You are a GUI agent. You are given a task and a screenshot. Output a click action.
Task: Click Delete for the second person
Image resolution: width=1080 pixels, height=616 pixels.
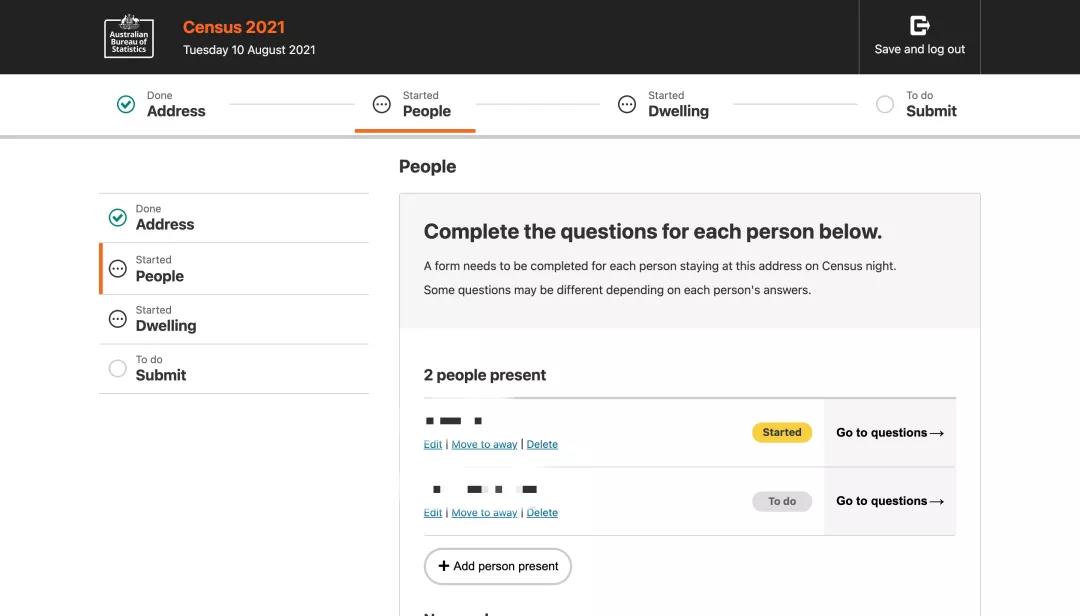[542, 512]
